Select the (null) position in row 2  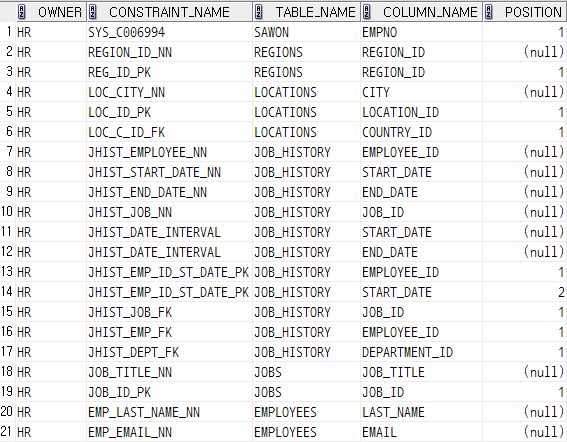(x=525, y=52)
